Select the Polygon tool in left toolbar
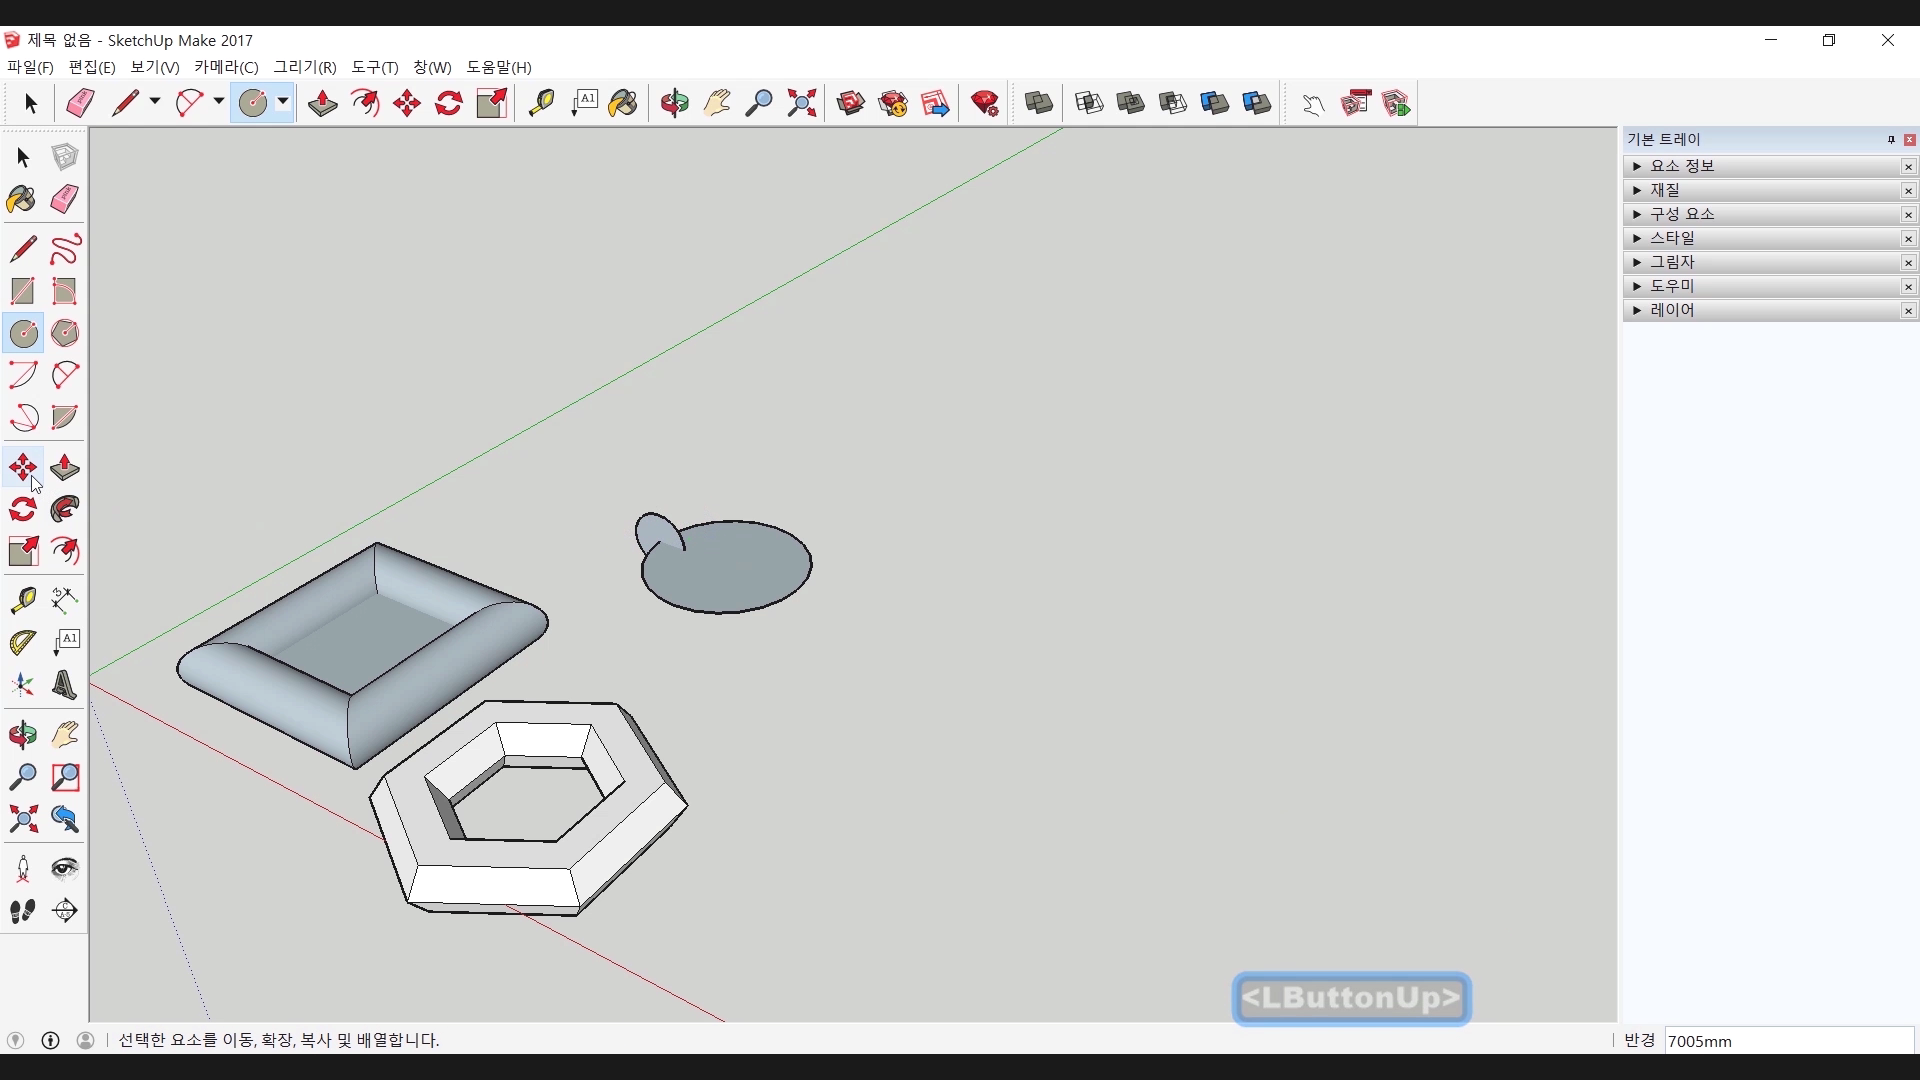 64,333
